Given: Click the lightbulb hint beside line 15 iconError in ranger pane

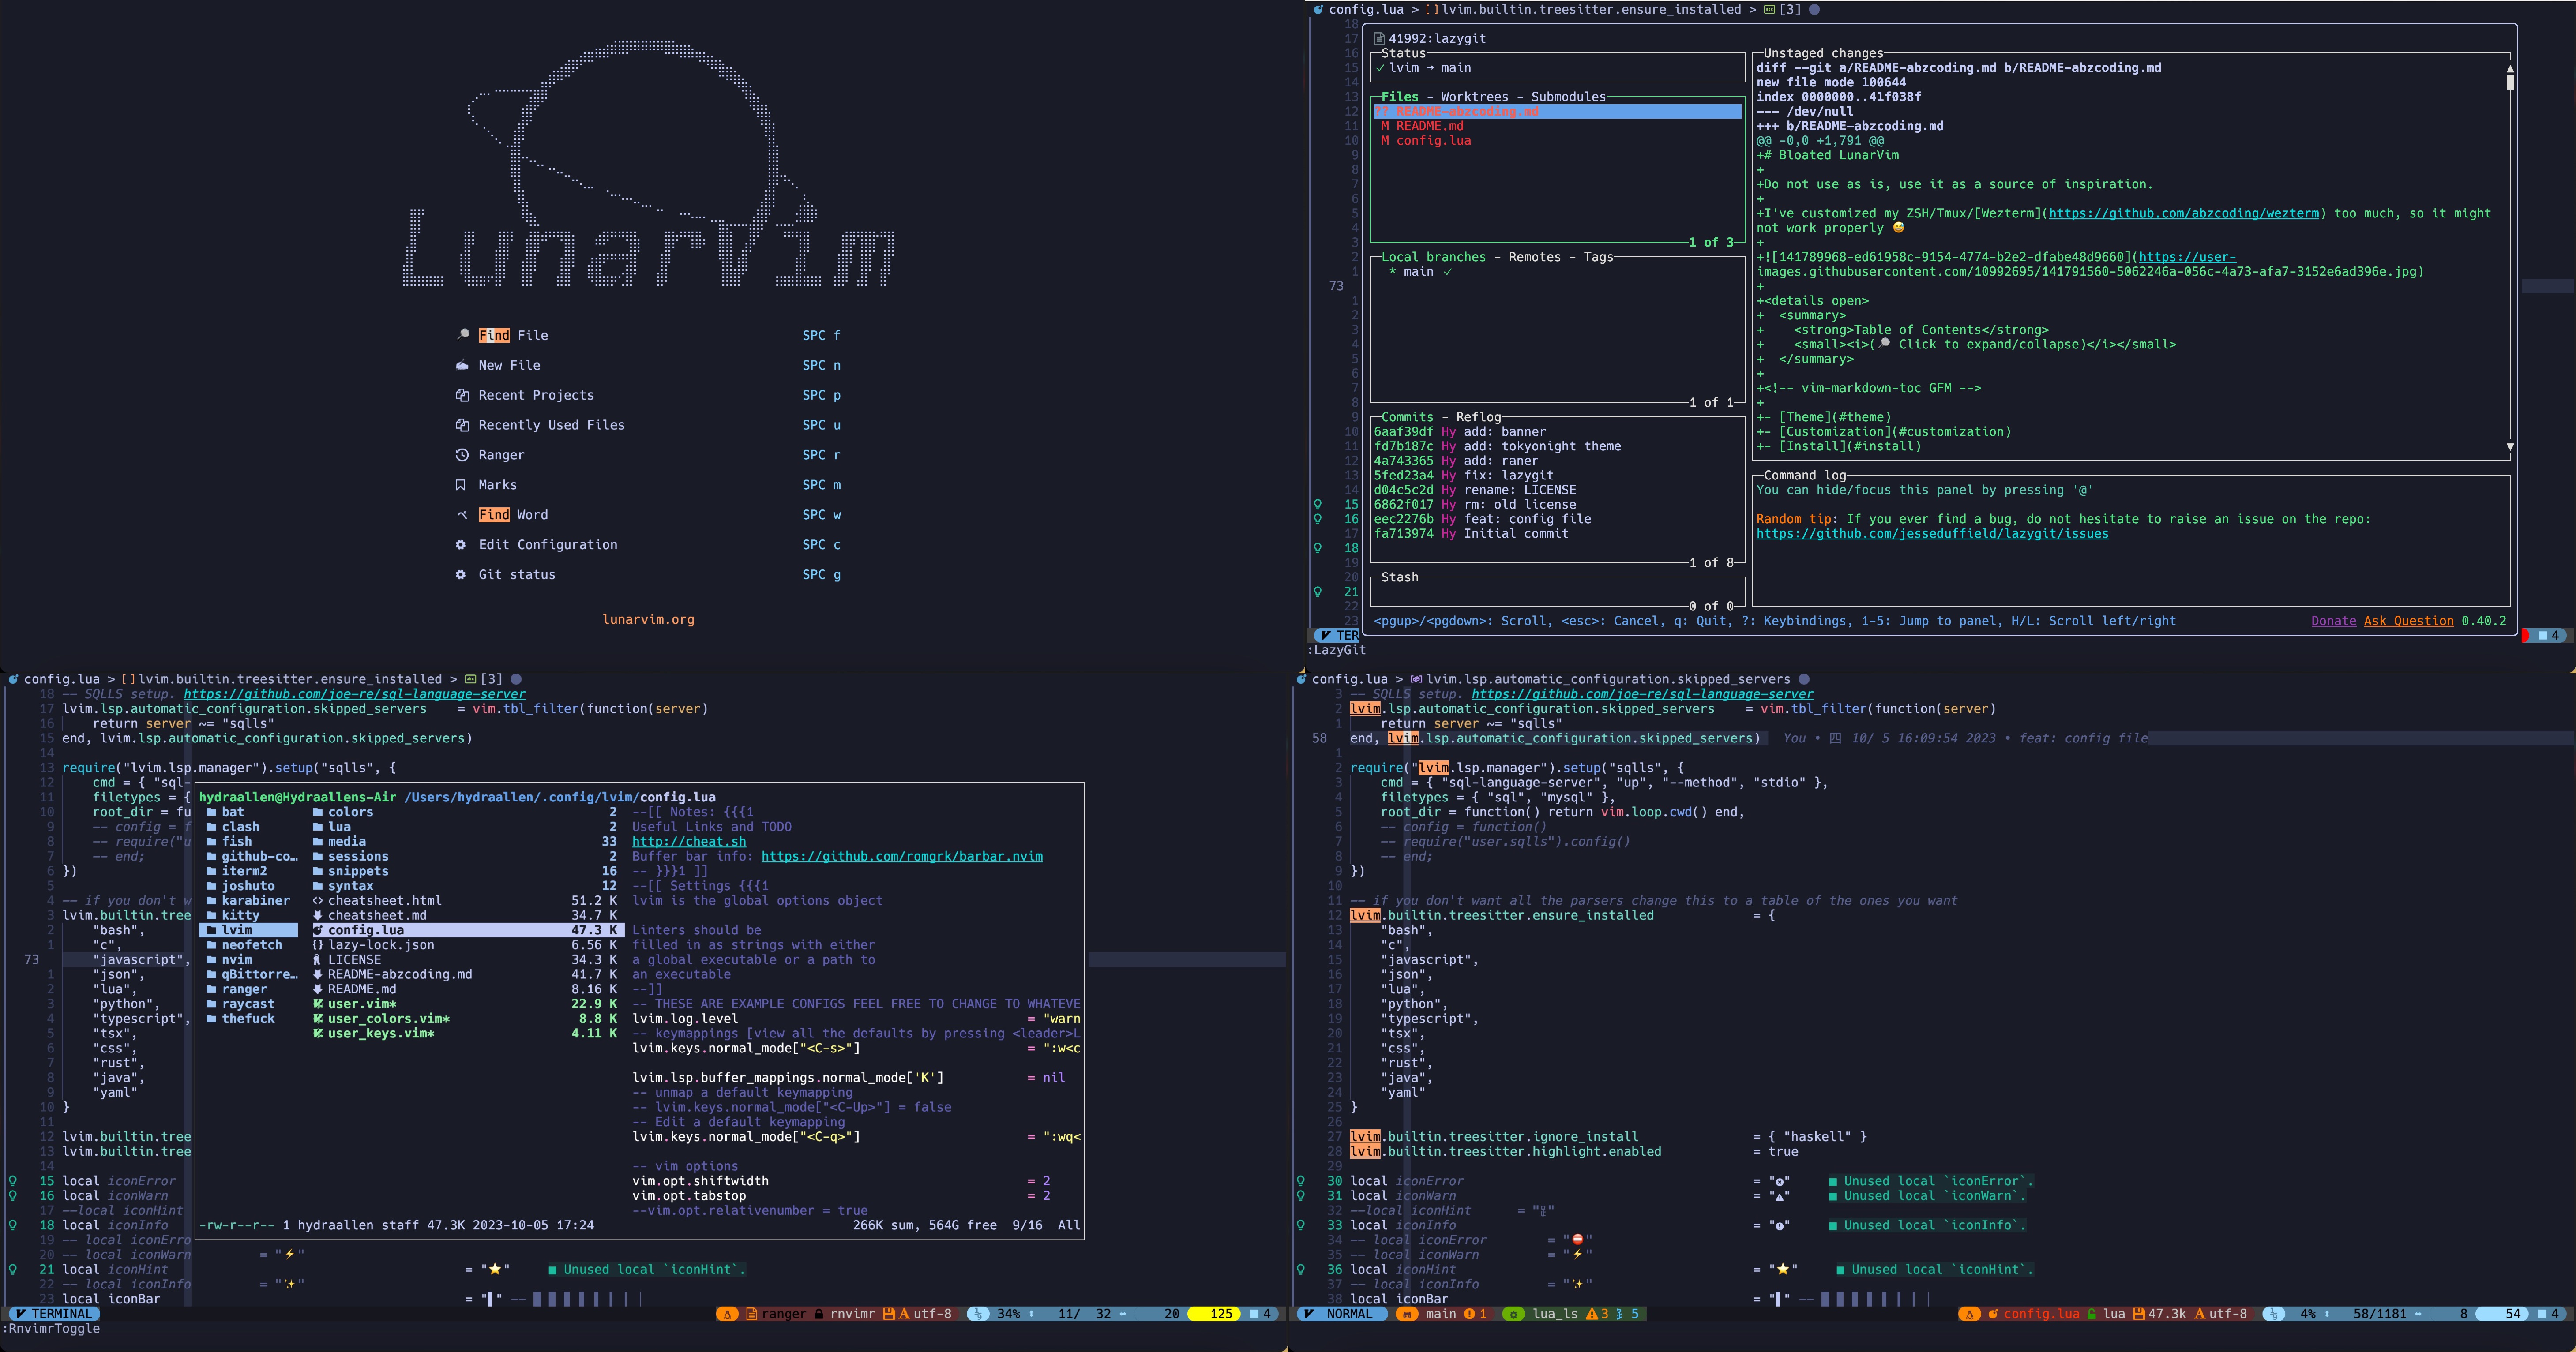Looking at the screenshot, I should coord(13,1181).
